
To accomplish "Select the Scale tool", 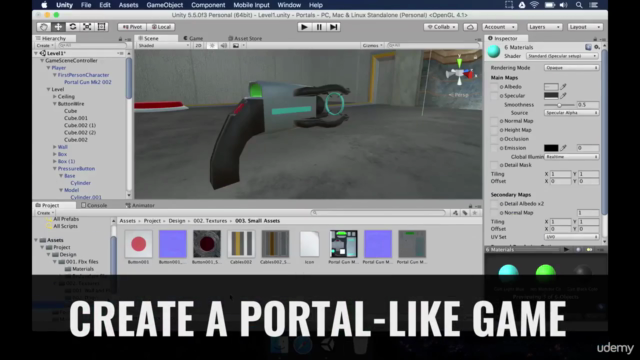I will (87, 27).
